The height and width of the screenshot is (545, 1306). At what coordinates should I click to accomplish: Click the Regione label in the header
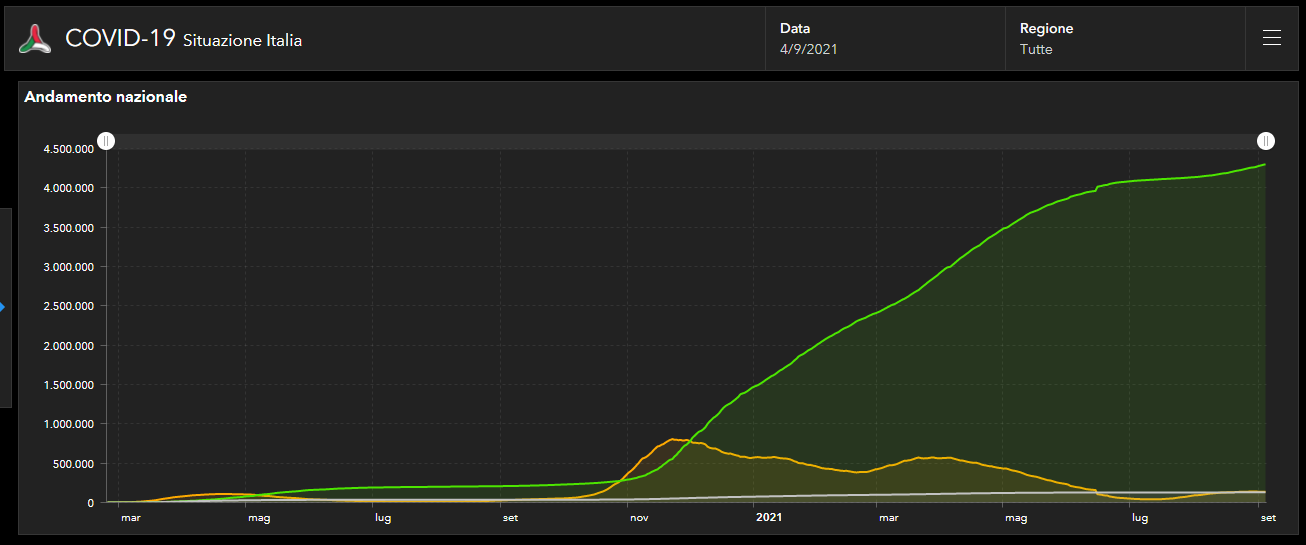point(1046,29)
